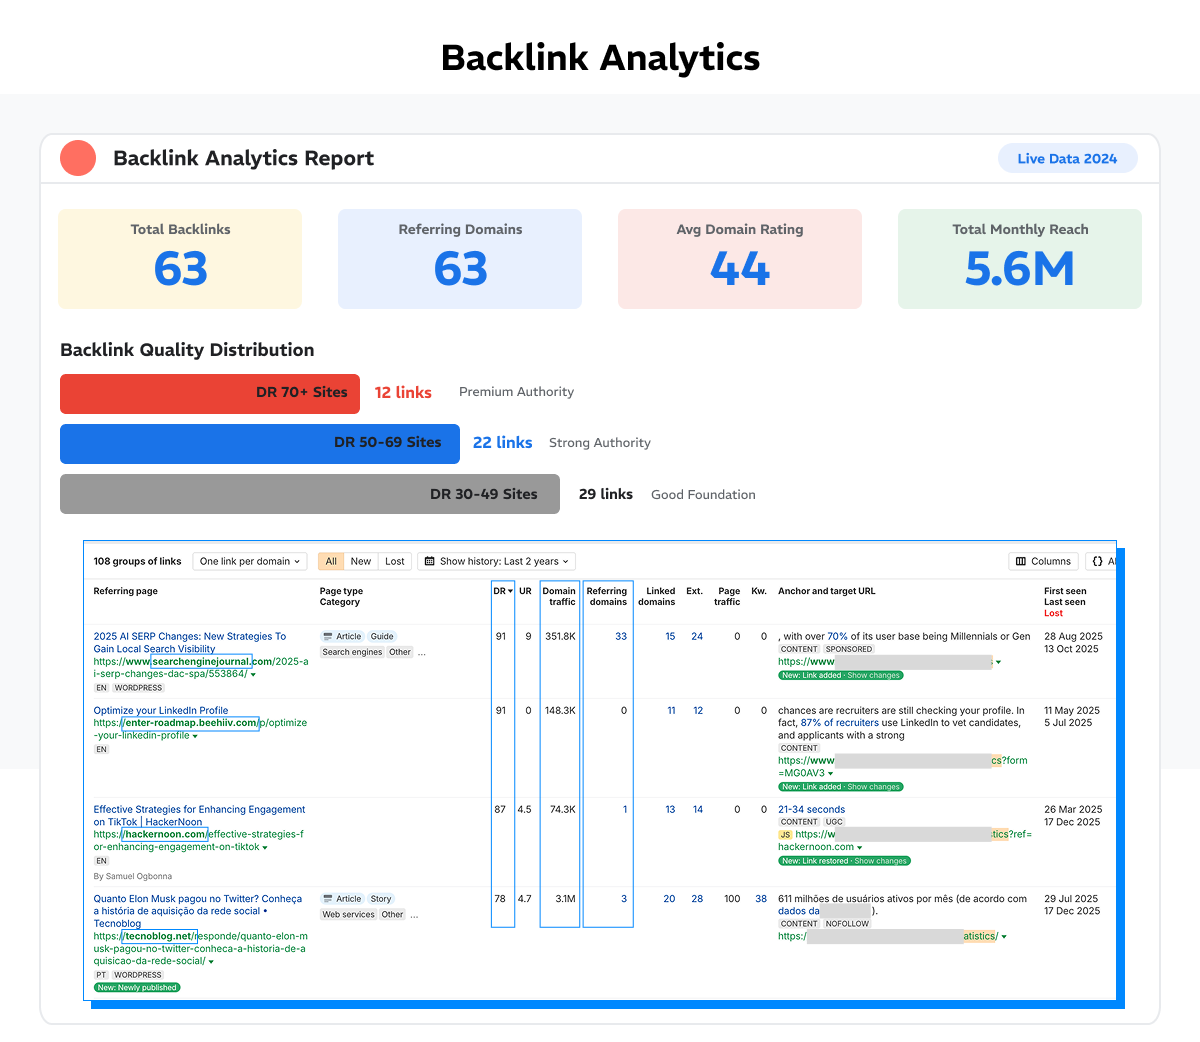Click the Referring domains column header

[607, 597]
